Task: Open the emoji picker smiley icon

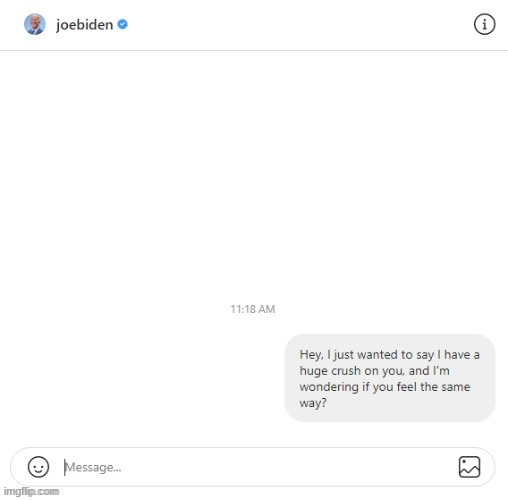Action: coord(38,467)
